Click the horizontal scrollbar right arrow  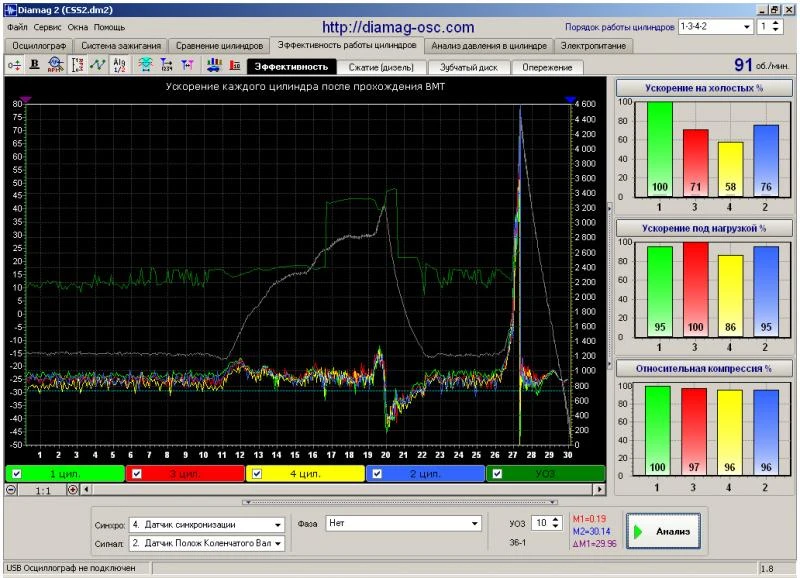(x=599, y=490)
